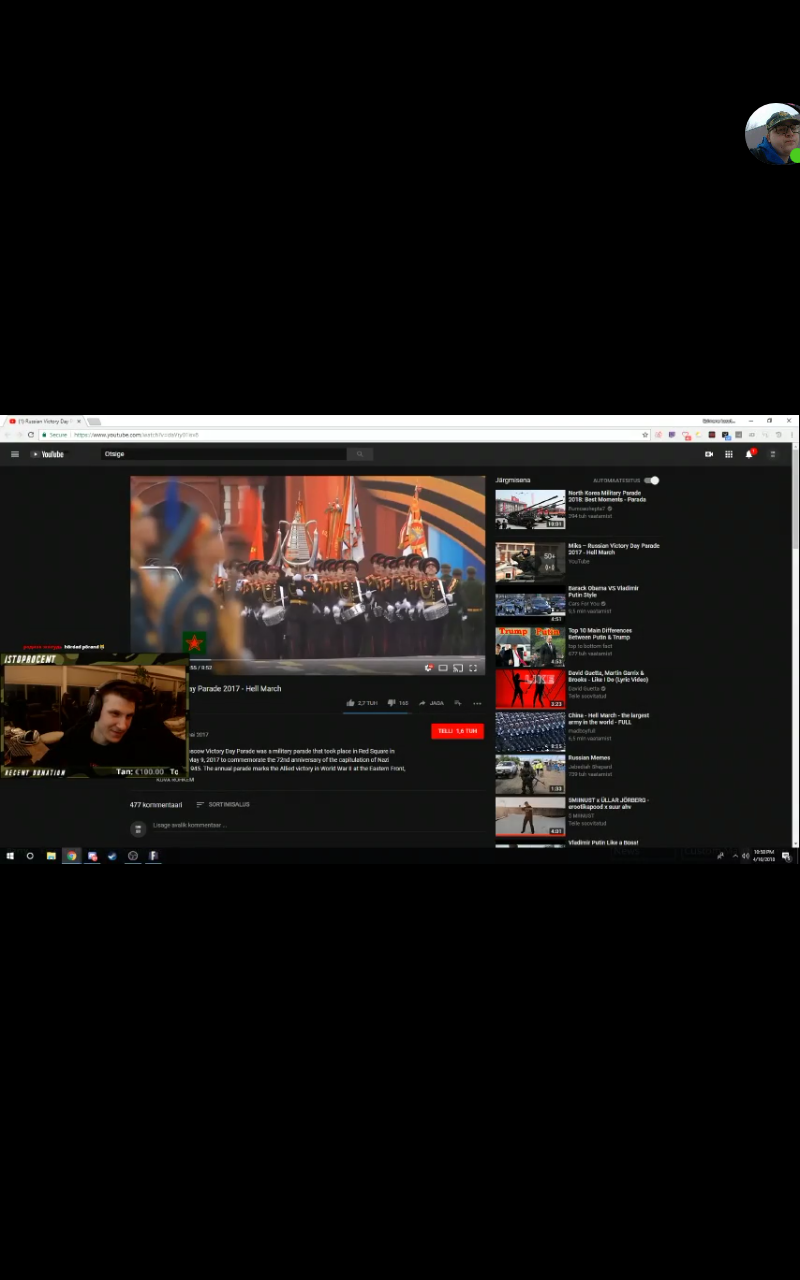Bookmark this page with the star icon
This screenshot has width=800, height=1280.
pyautogui.click(x=645, y=435)
